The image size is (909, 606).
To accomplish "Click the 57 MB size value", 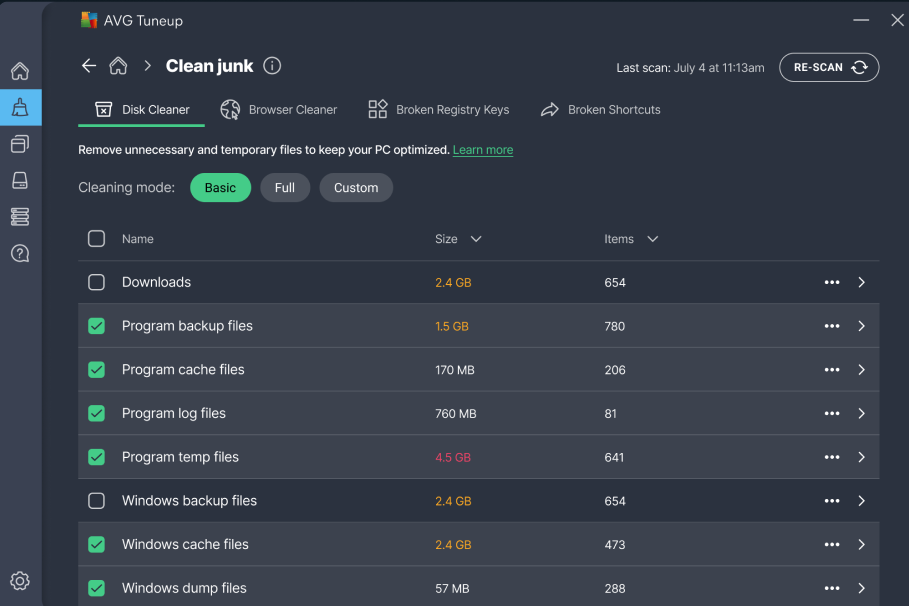I will (x=452, y=589).
